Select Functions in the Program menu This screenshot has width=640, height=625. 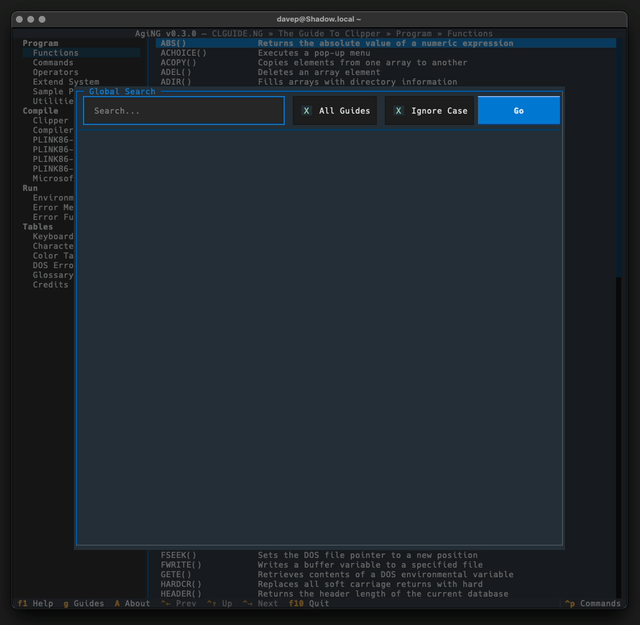coord(55,53)
